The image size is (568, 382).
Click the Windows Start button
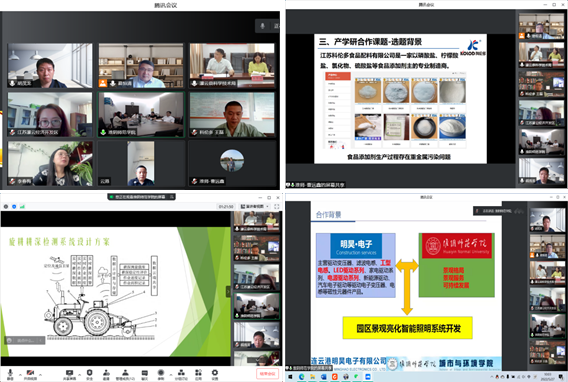291,377
